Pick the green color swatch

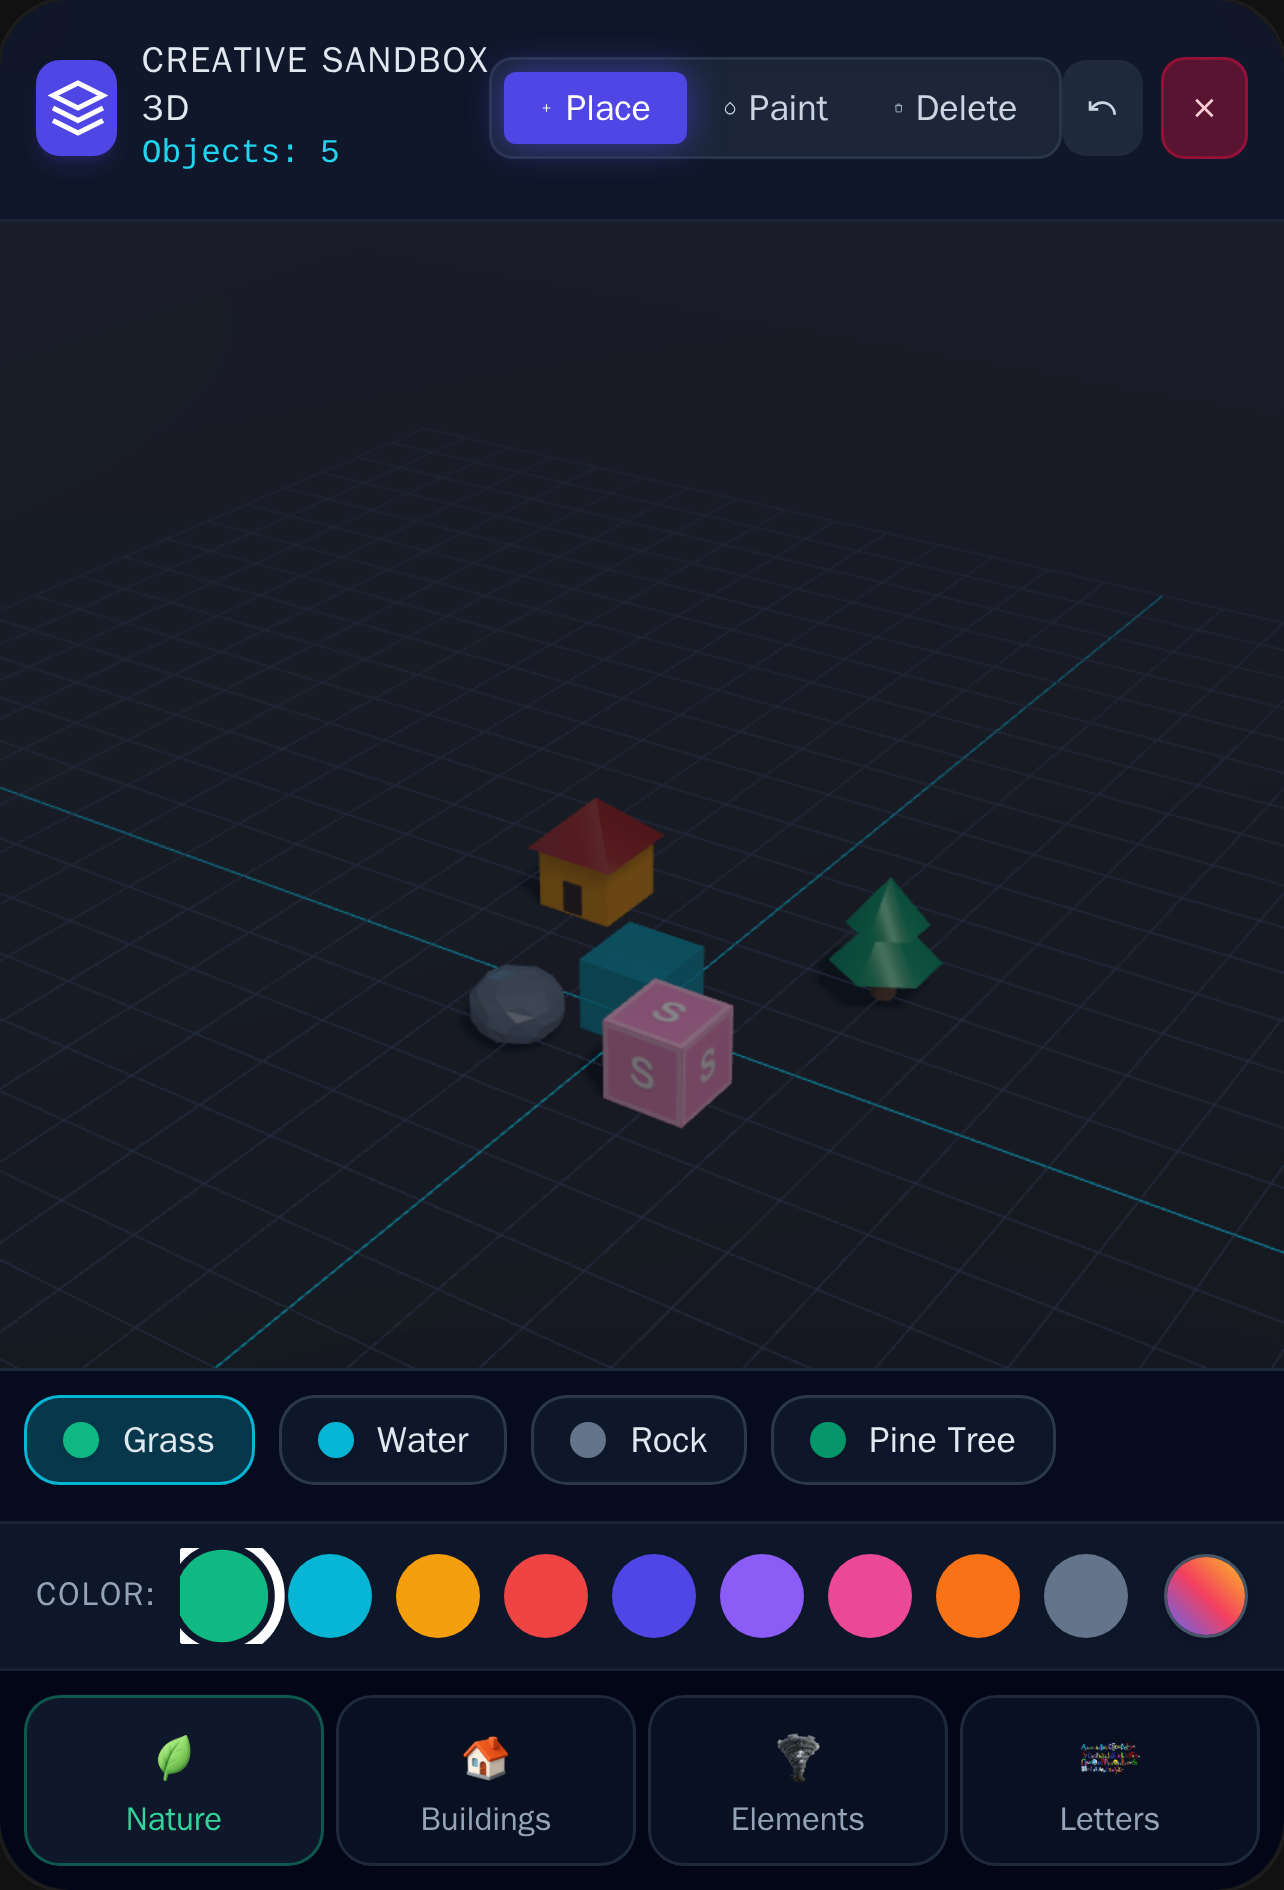224,1596
